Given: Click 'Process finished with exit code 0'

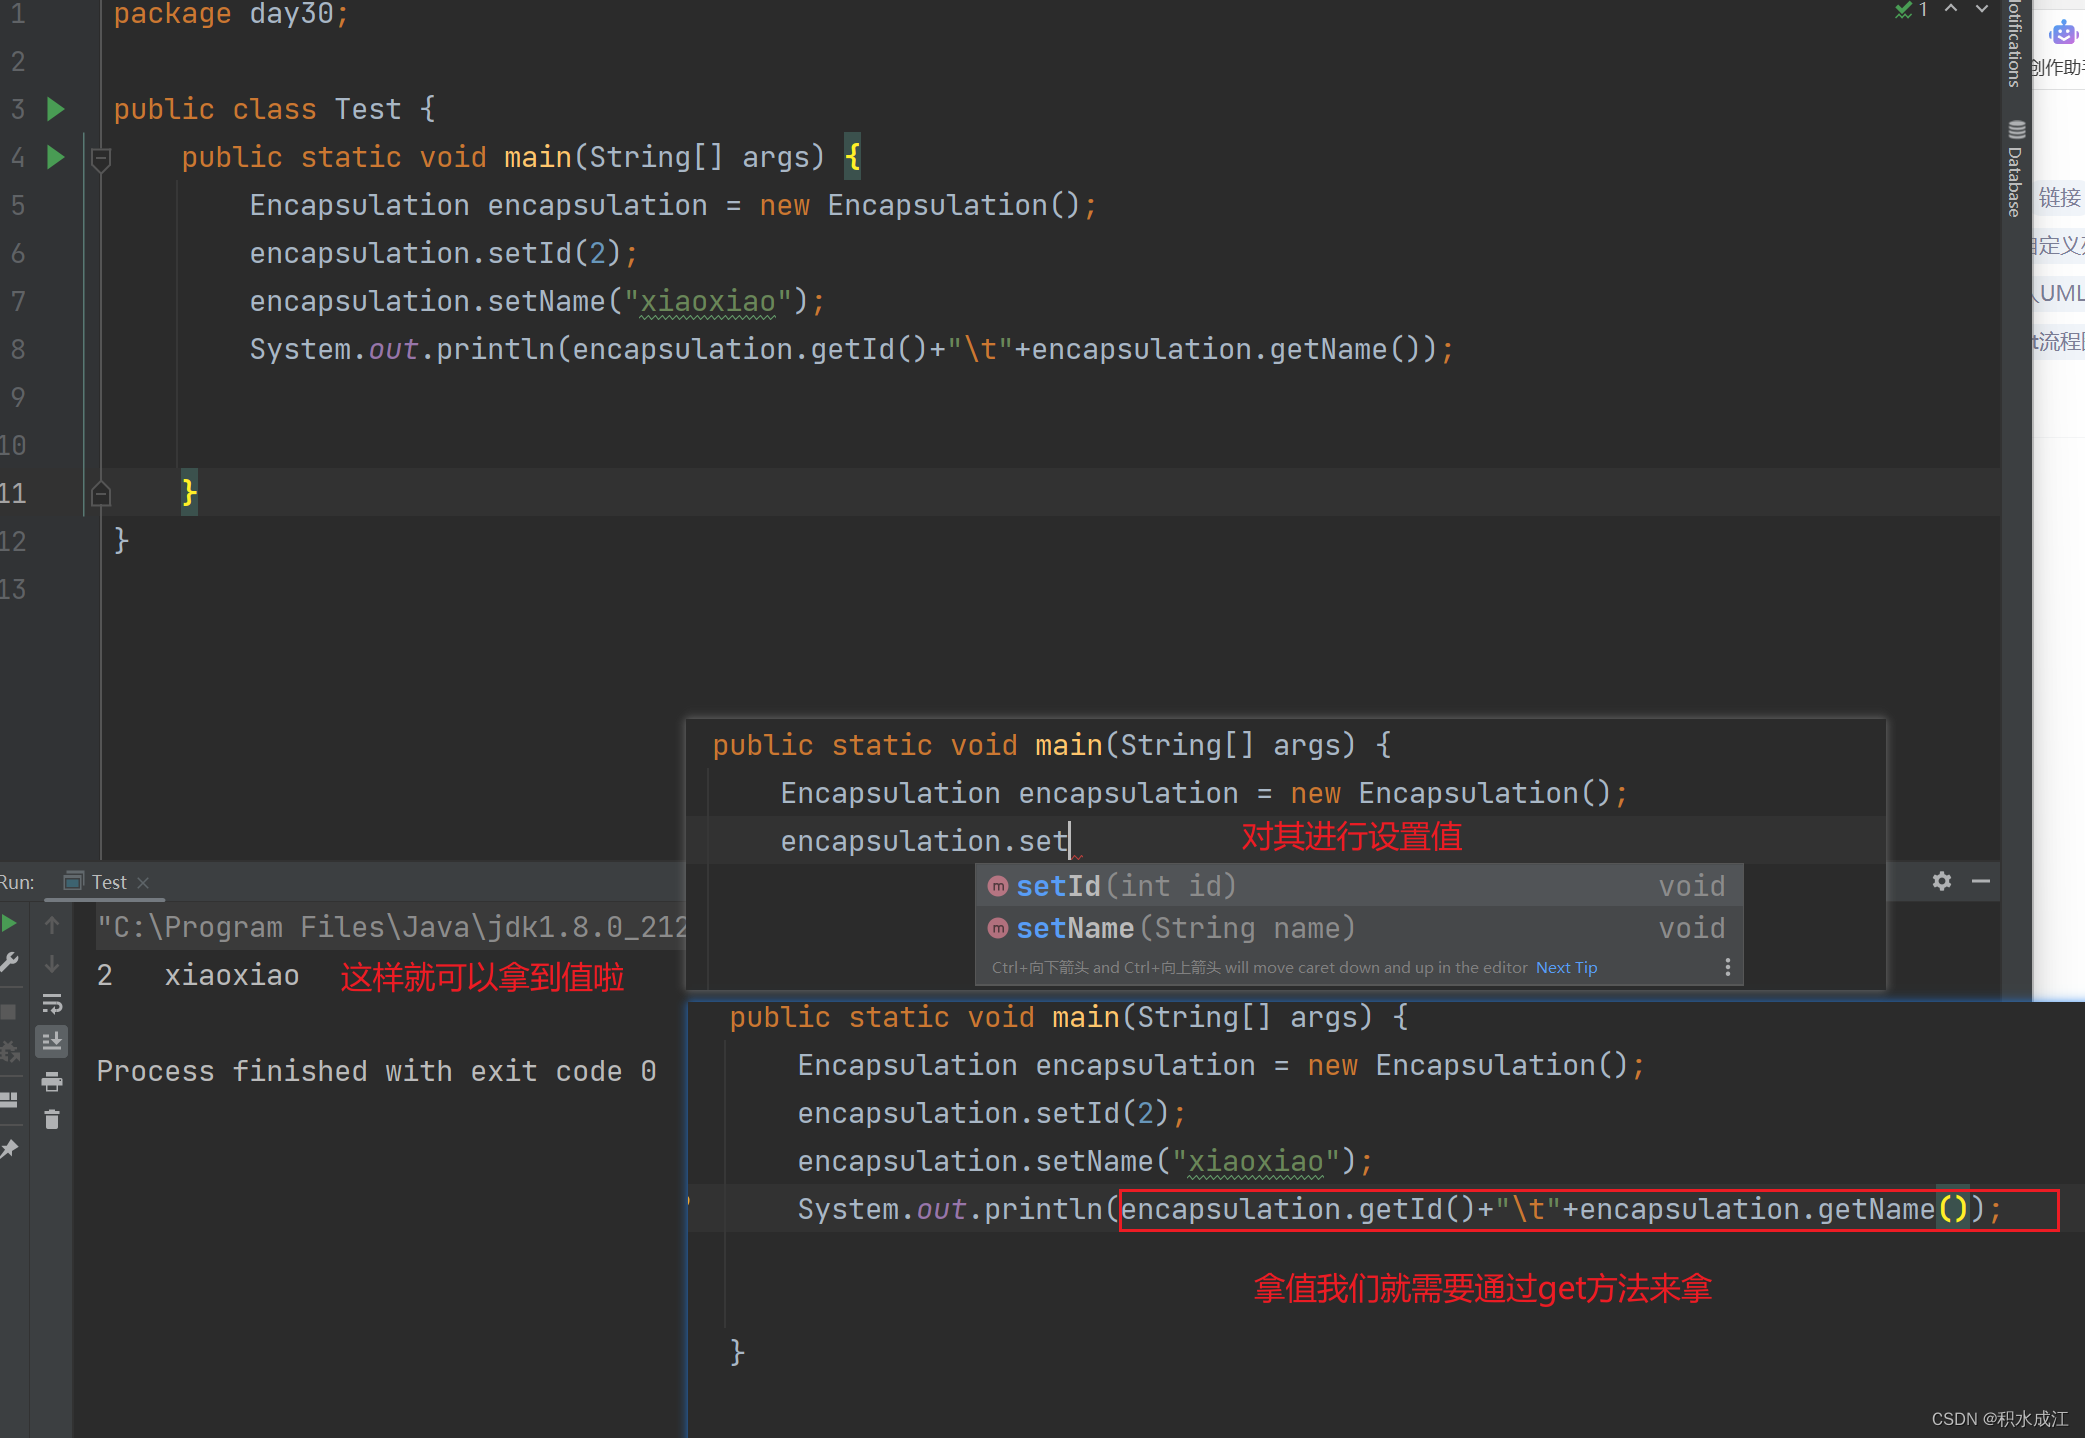Looking at the screenshot, I should [x=377, y=1071].
